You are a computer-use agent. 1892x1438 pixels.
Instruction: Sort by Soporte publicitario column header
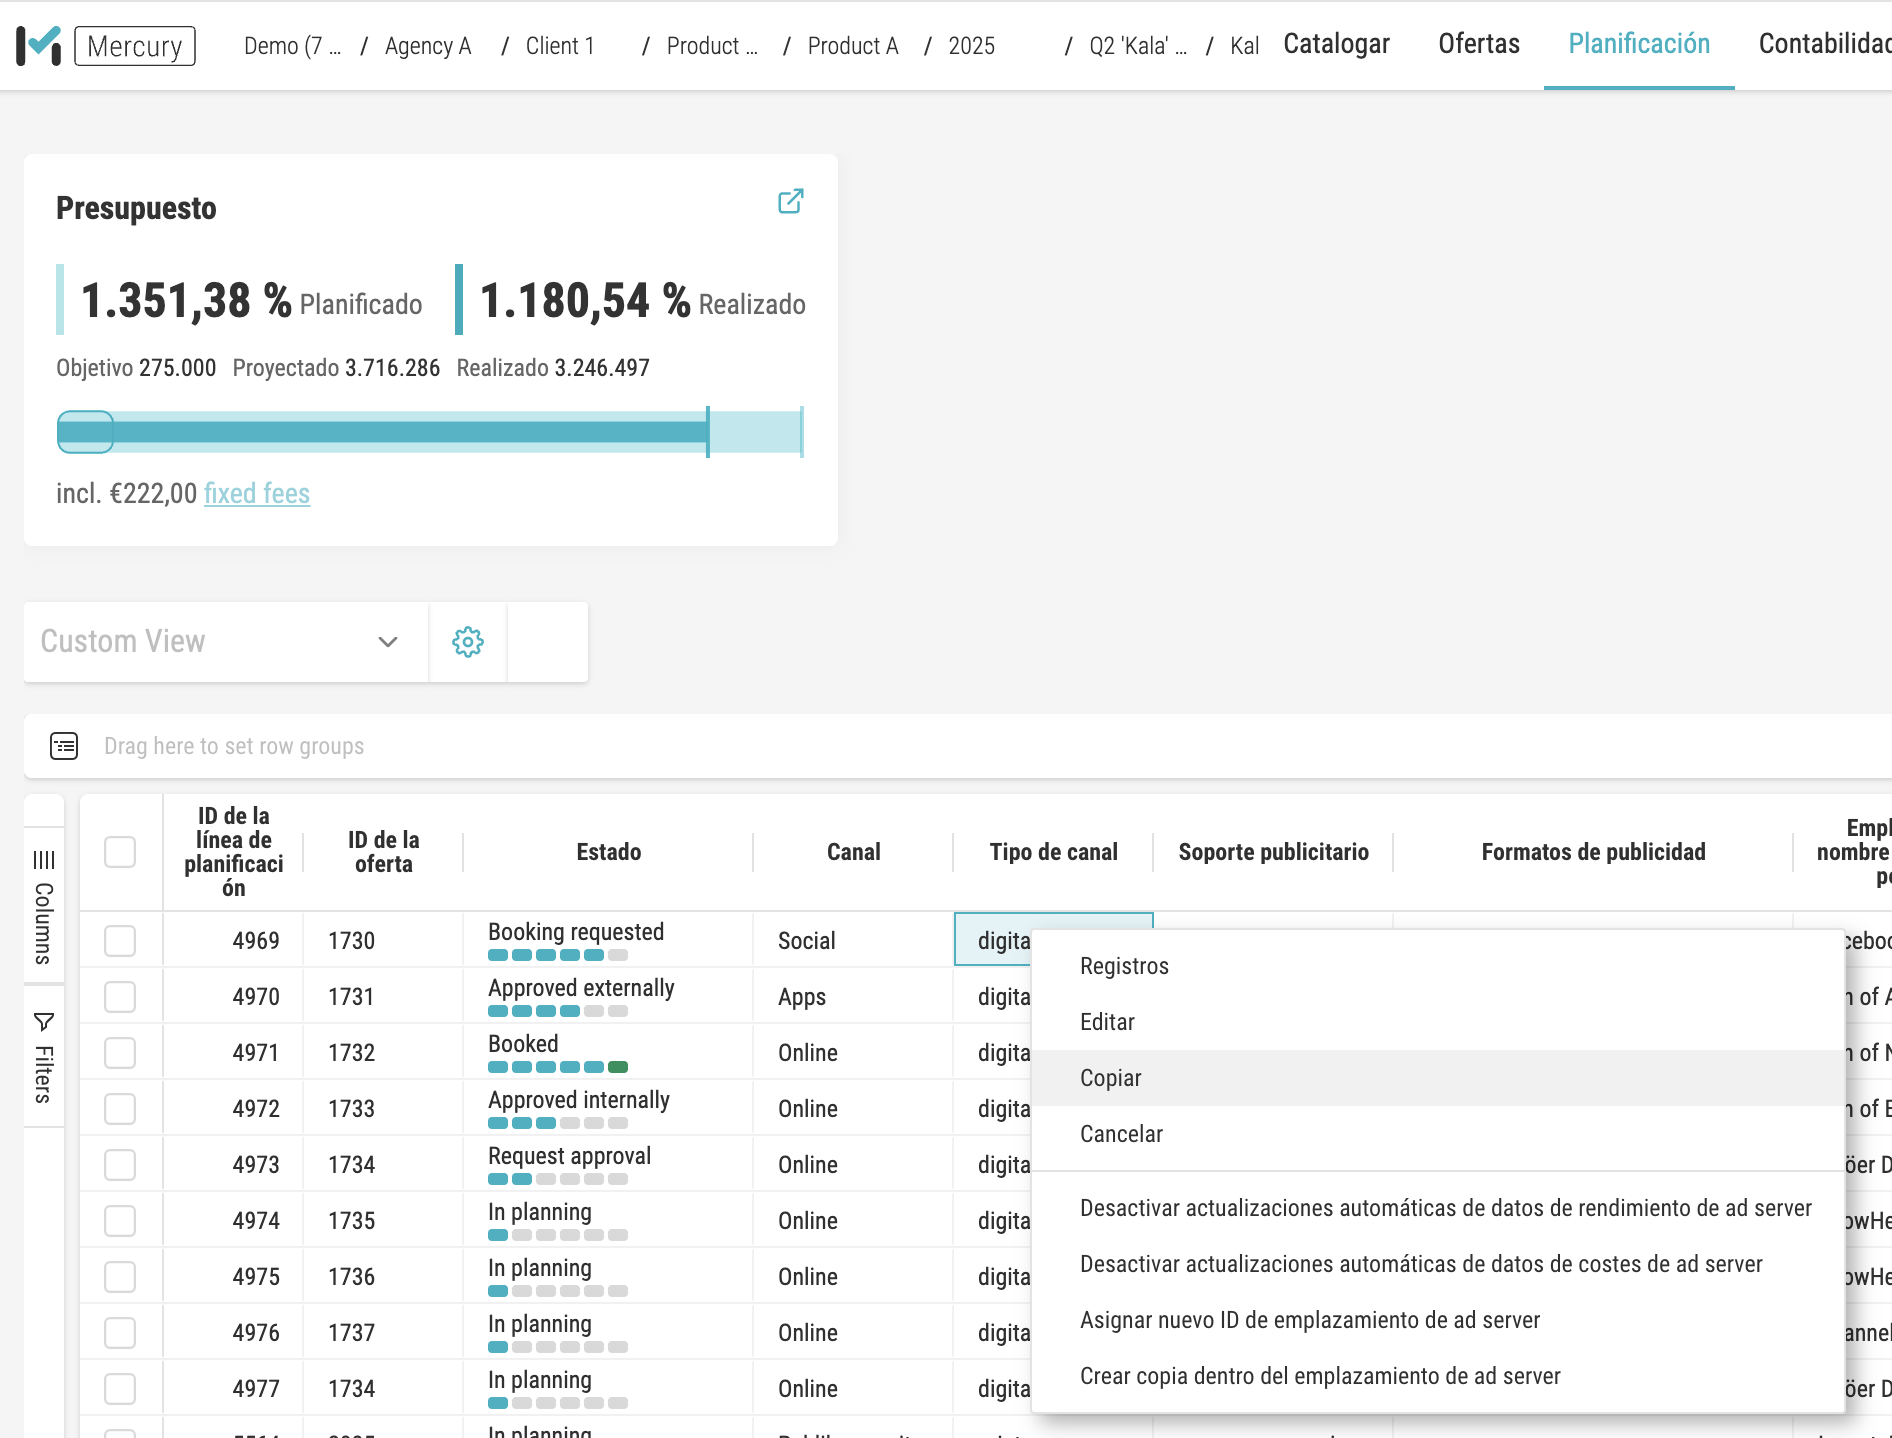pos(1273,852)
